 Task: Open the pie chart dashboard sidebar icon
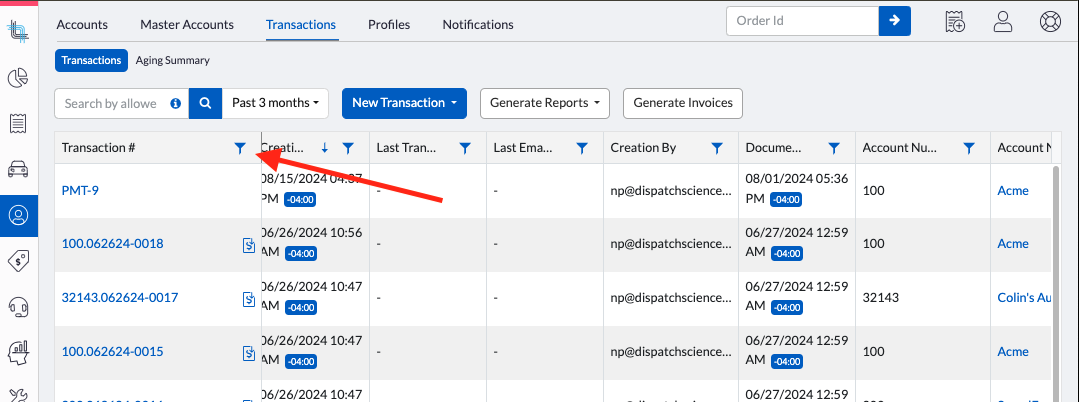tap(18, 78)
